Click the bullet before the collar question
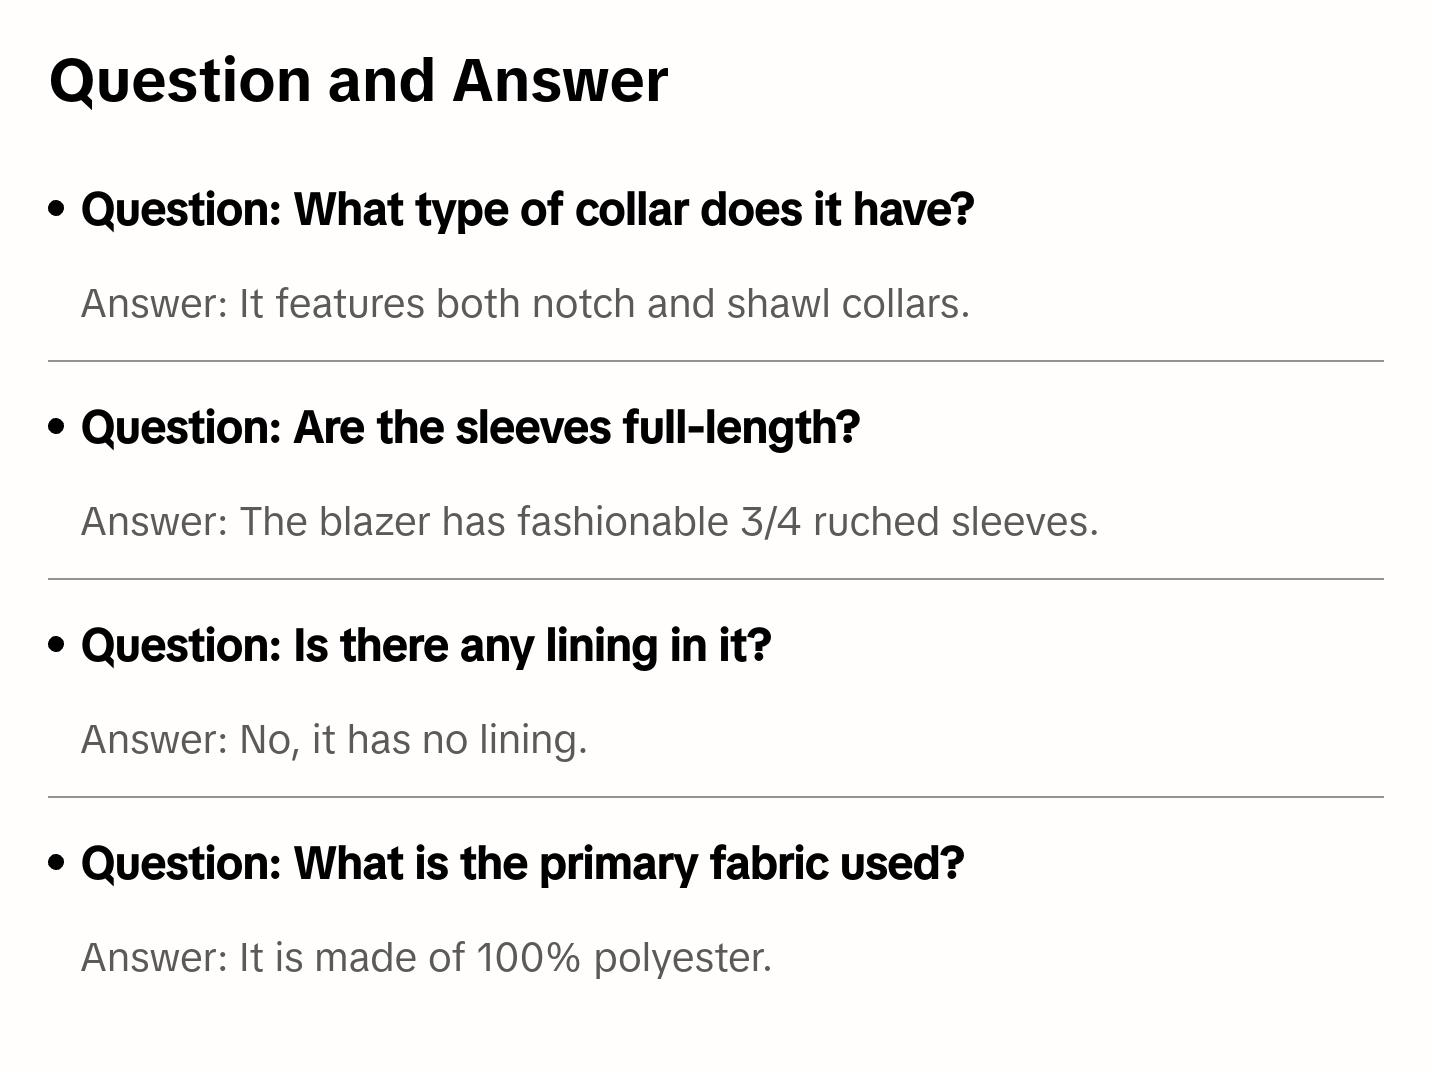Image resolution: width=1432 pixels, height=1072 pixels. [x=57, y=209]
